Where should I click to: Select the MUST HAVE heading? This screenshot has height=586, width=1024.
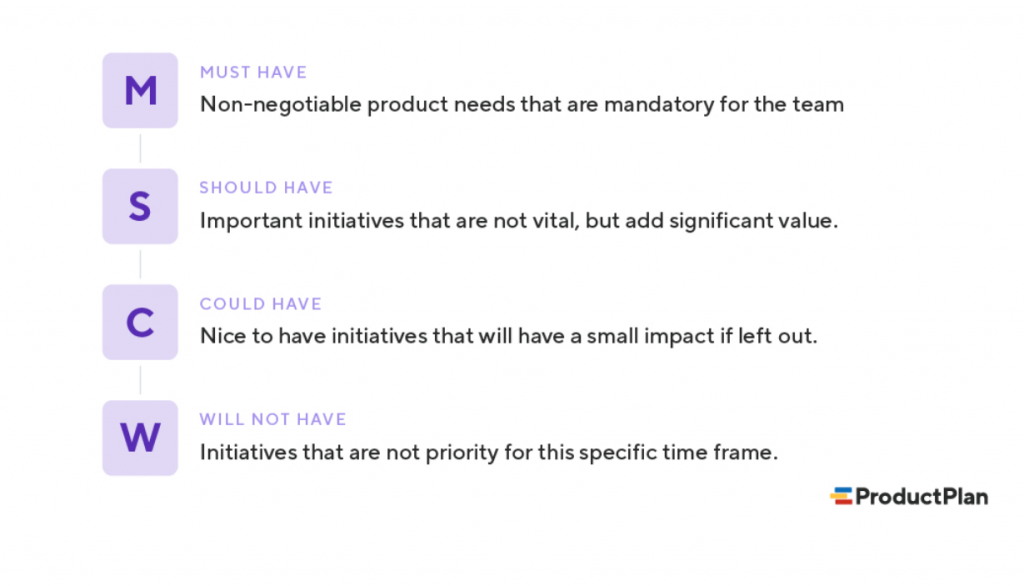(x=253, y=72)
